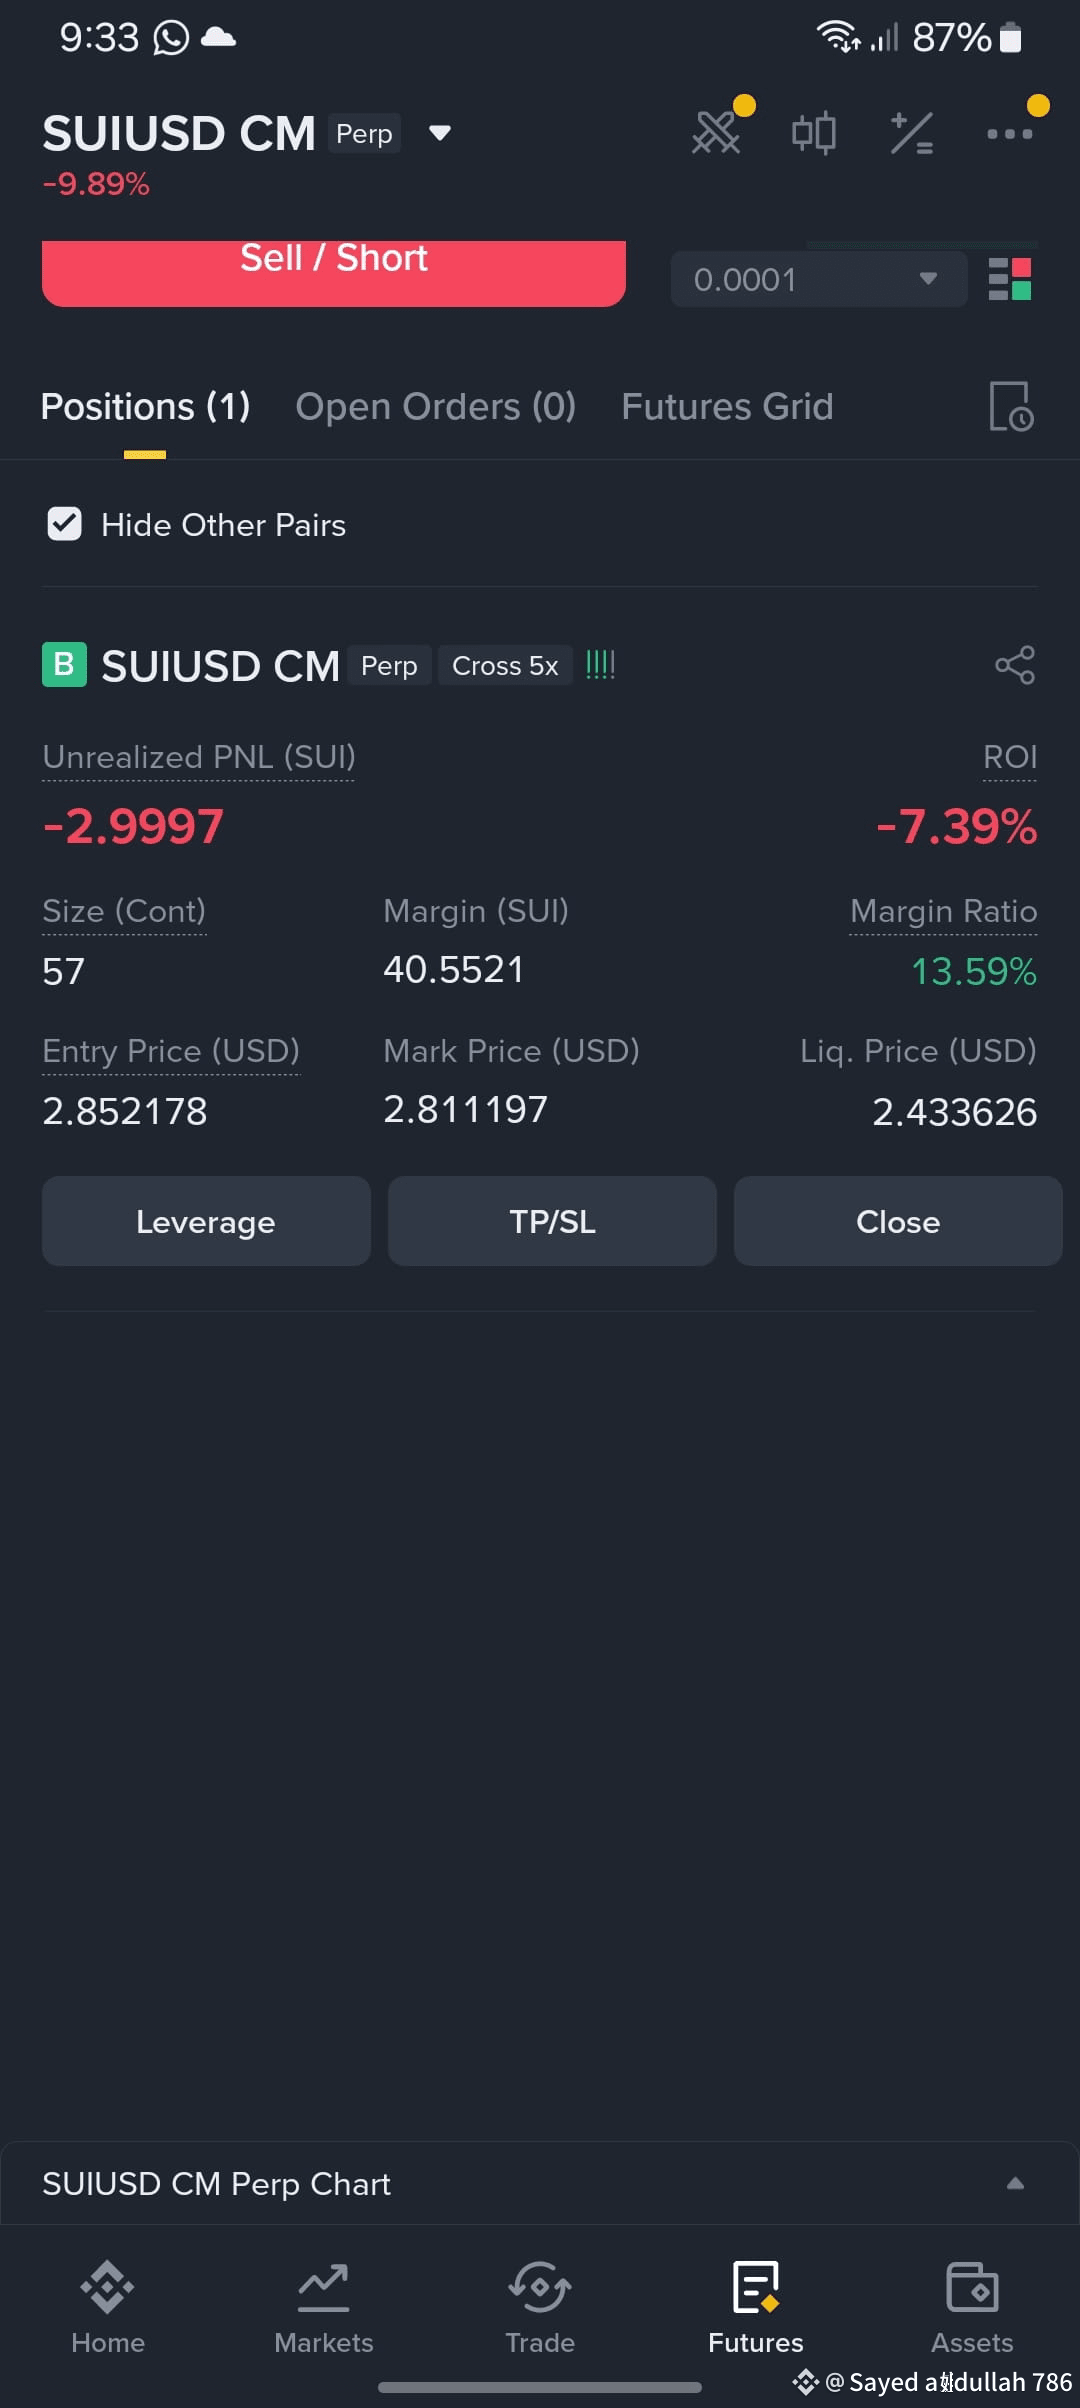Switch to the Open Orders (0) tab

tap(436, 407)
